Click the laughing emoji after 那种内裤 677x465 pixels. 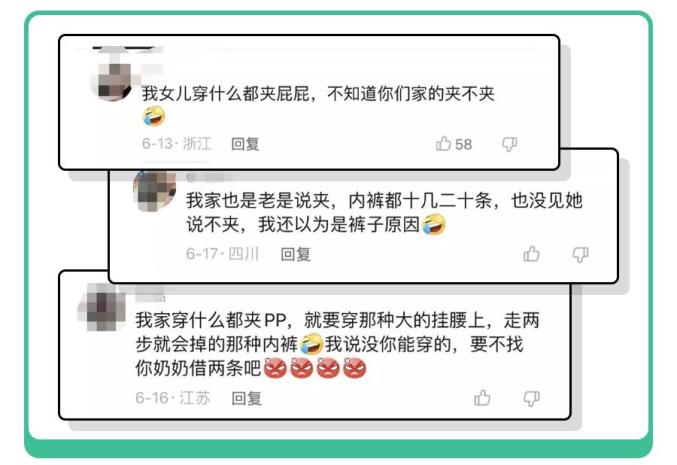(x=312, y=344)
